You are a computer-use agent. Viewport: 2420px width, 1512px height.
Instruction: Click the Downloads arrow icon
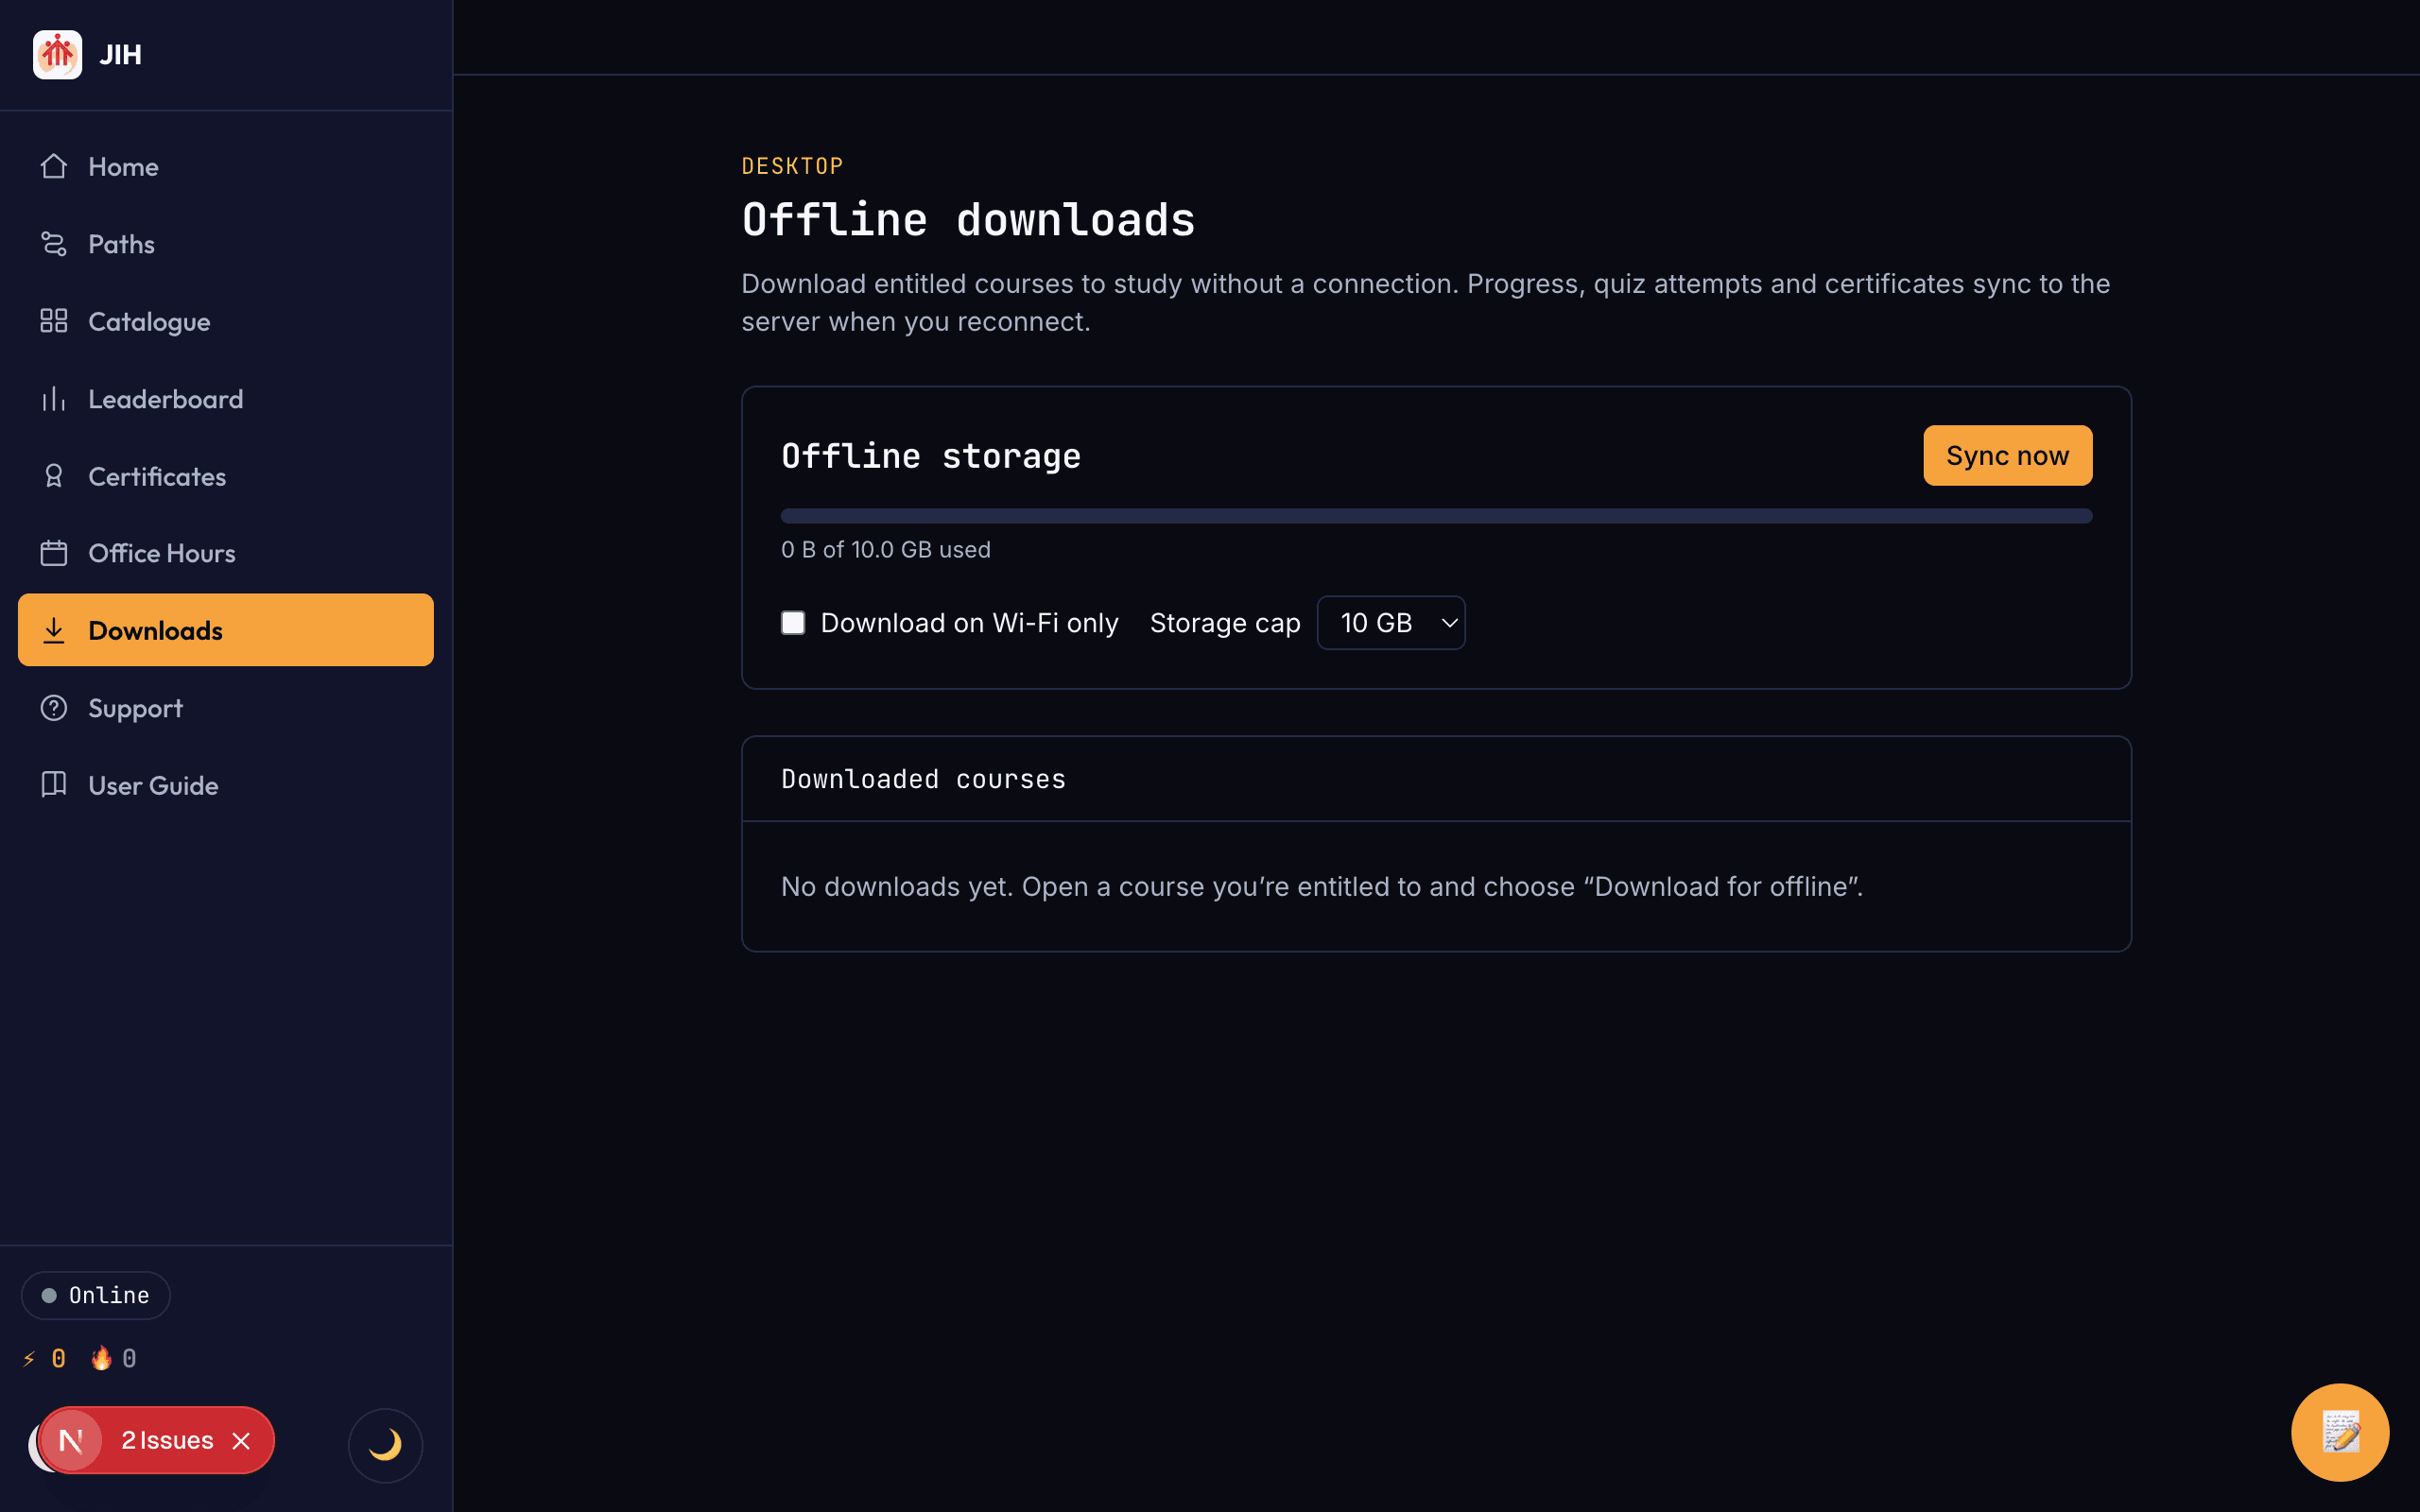54,630
